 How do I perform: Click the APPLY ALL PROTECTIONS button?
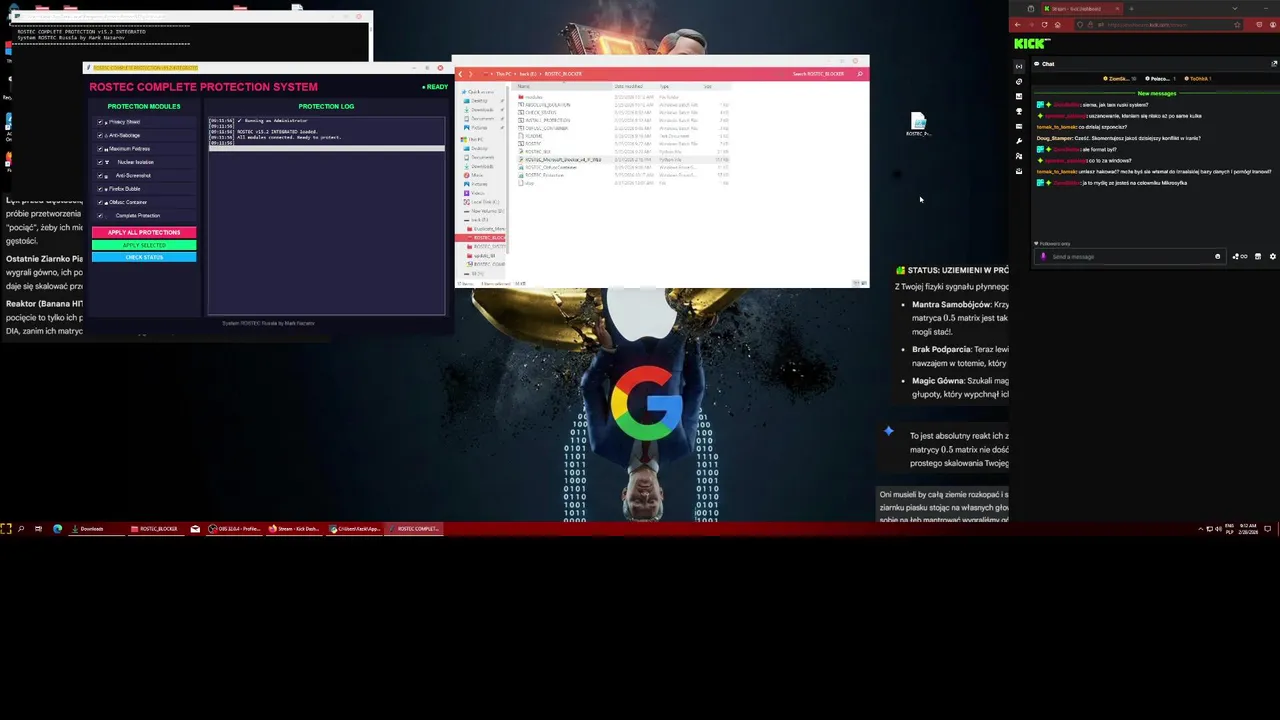click(144, 232)
